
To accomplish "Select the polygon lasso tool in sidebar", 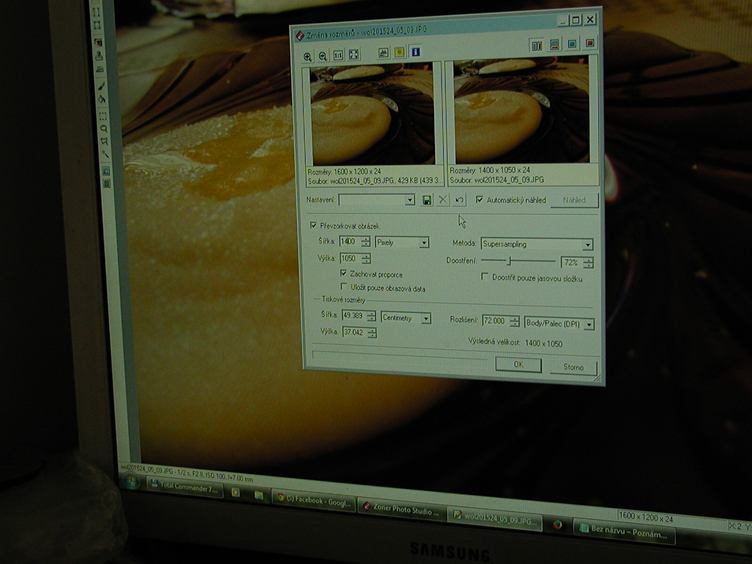I will tap(104, 141).
